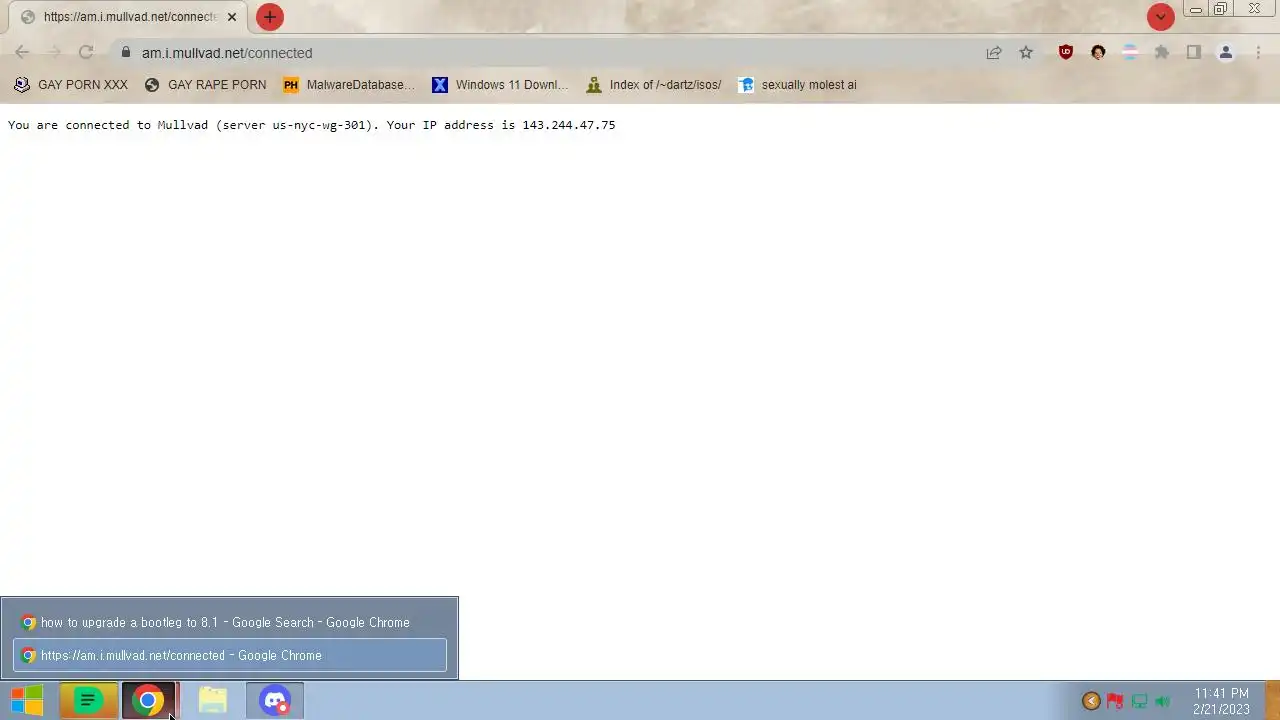Open File Explorer from the taskbar
This screenshot has width=1280, height=720.
pyautogui.click(x=212, y=700)
